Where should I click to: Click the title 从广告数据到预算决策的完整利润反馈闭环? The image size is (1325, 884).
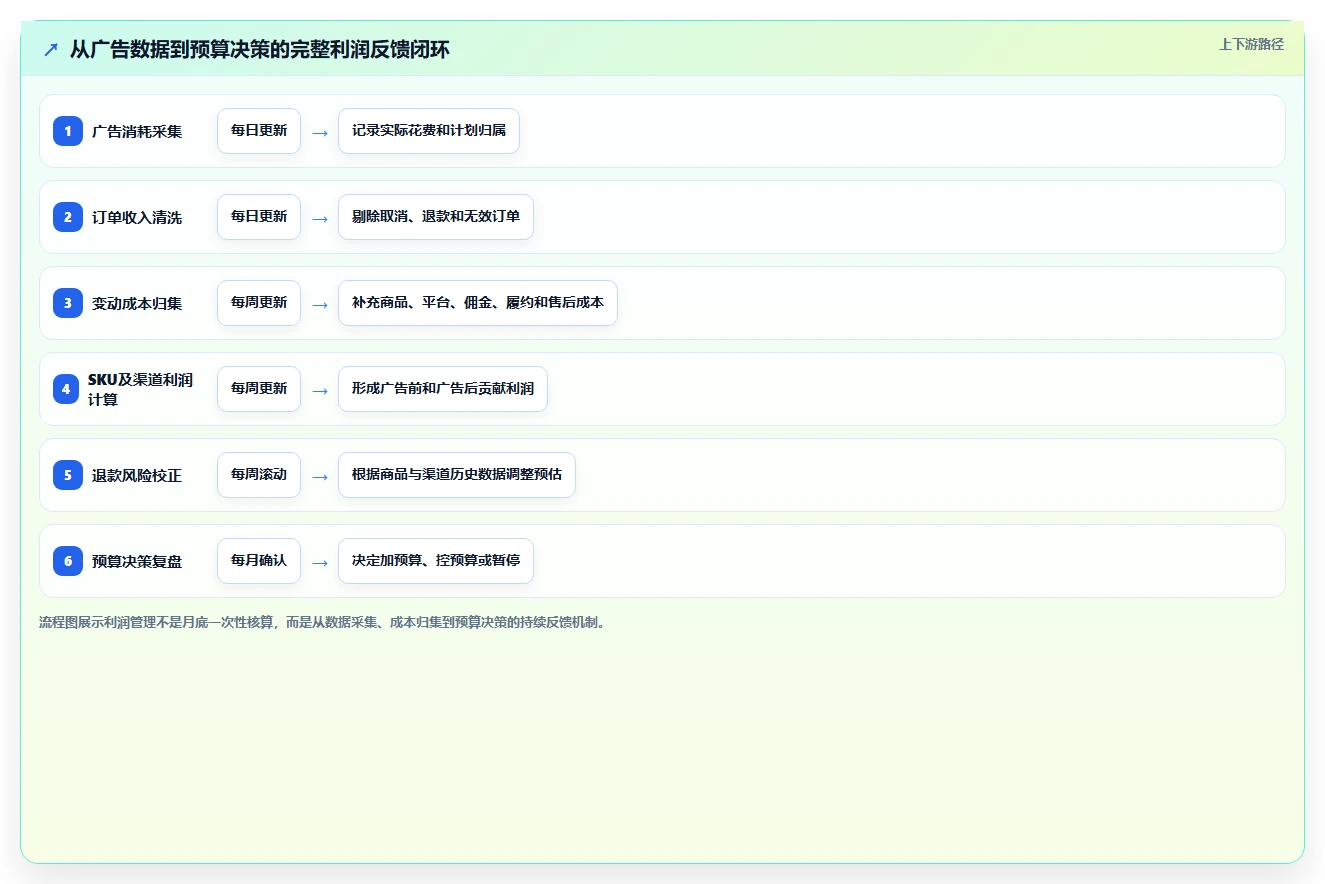pos(260,50)
